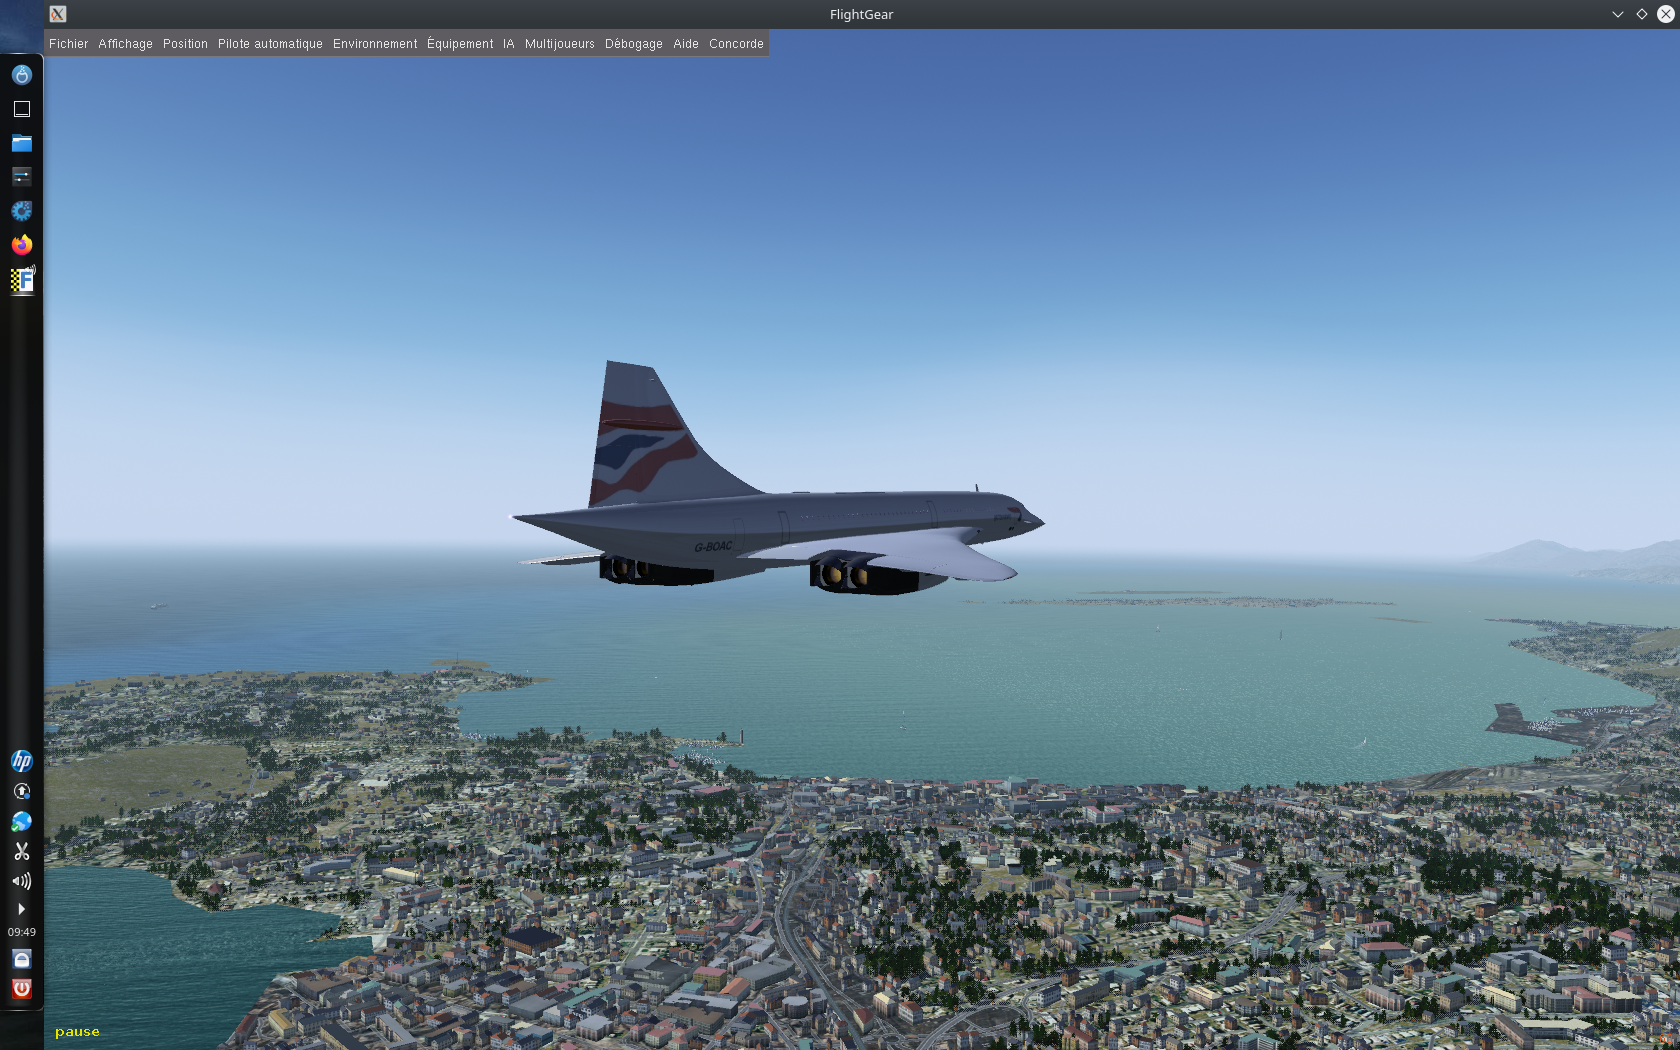Click the red power shutdown icon
Screen dimensions: 1680x1050
22,988
